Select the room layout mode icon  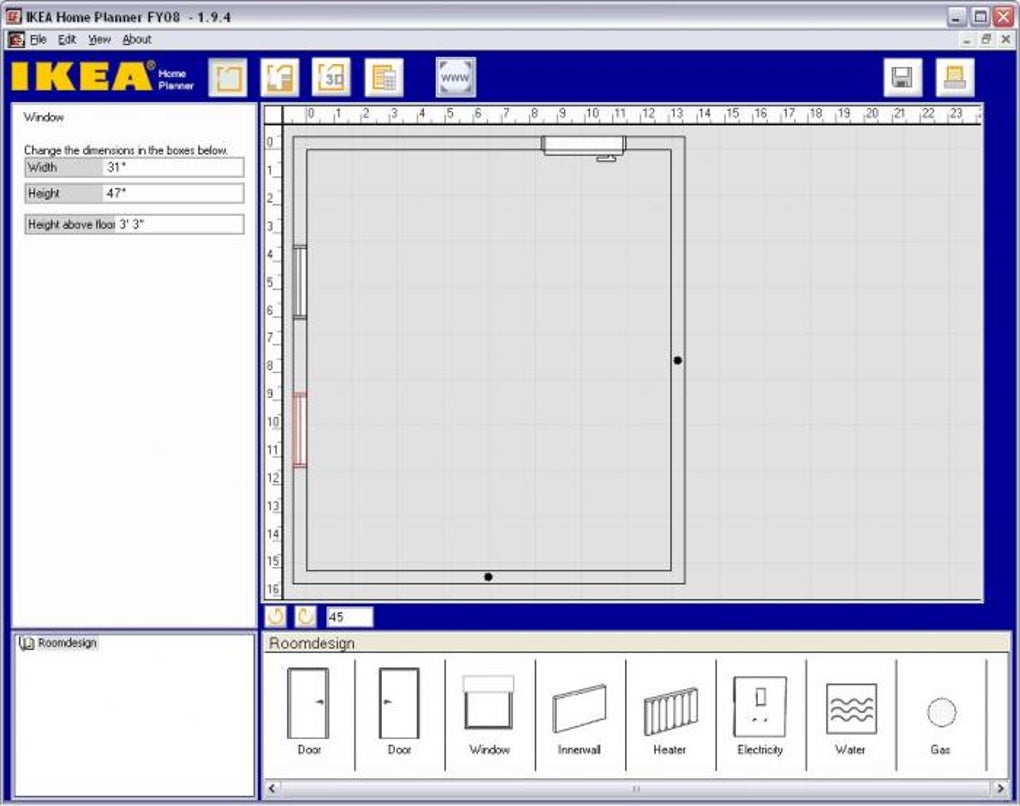(x=228, y=77)
